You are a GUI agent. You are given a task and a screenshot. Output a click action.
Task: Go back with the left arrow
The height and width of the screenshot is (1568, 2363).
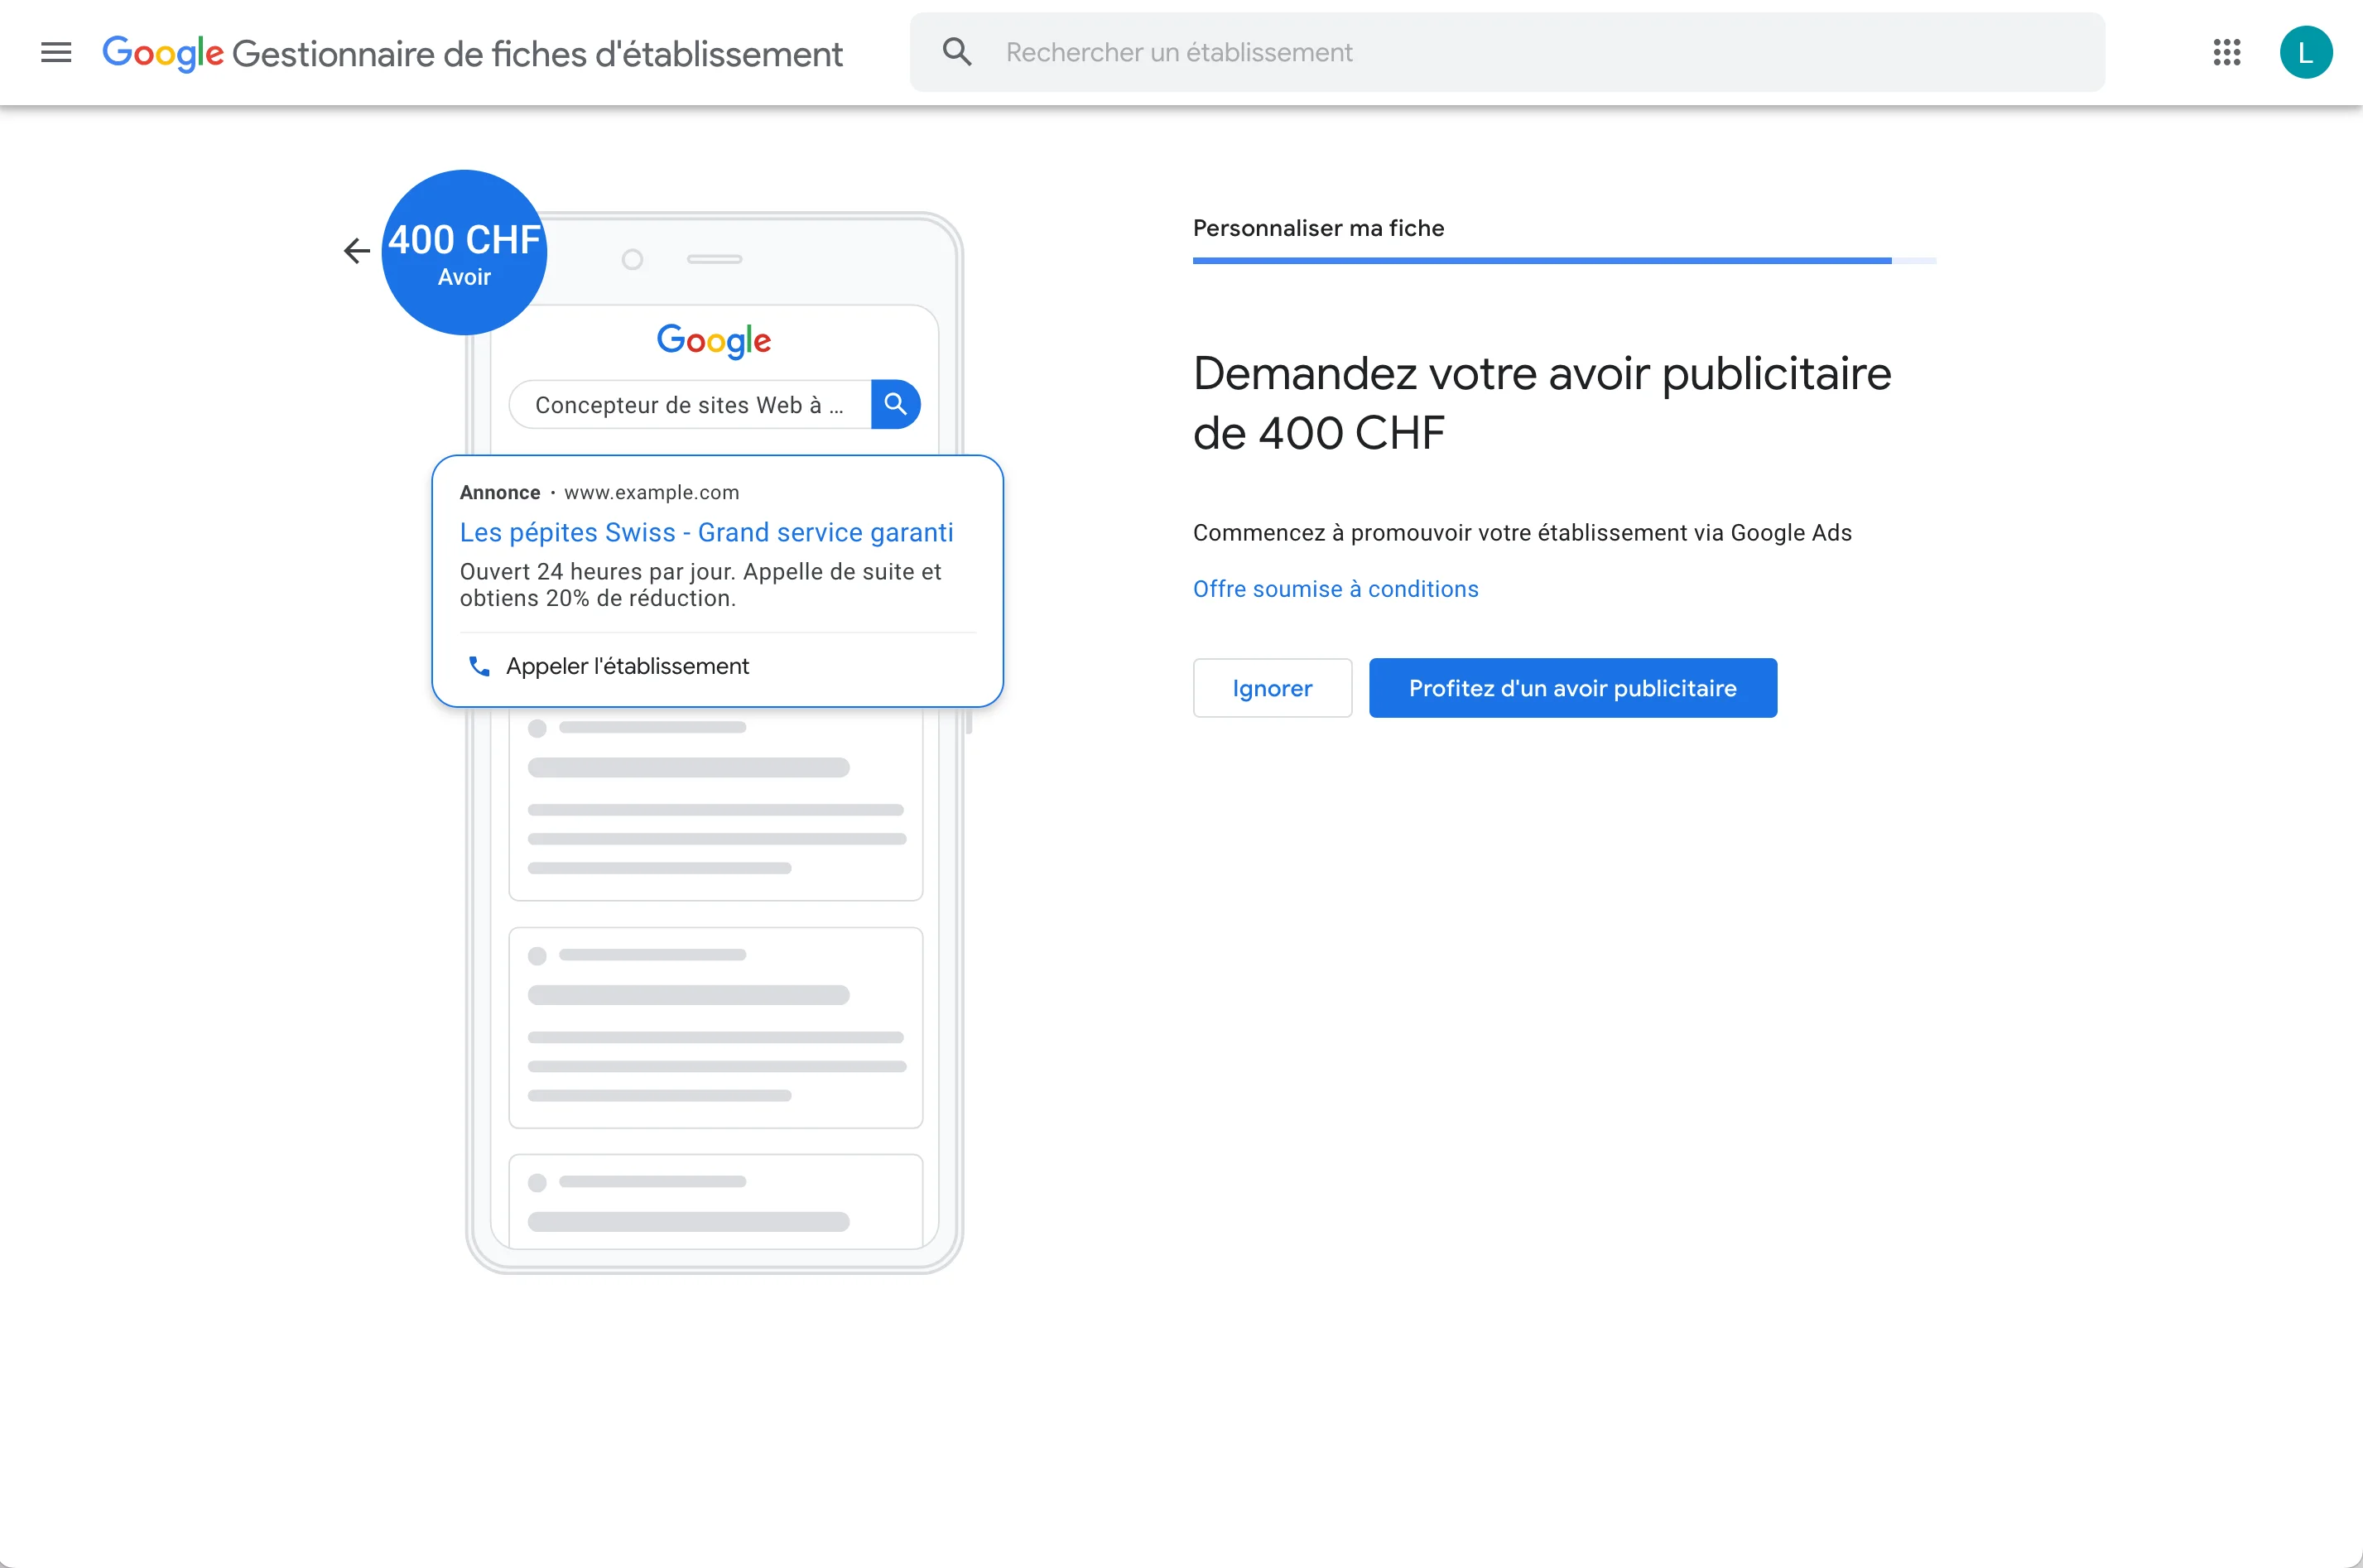pyautogui.click(x=357, y=250)
